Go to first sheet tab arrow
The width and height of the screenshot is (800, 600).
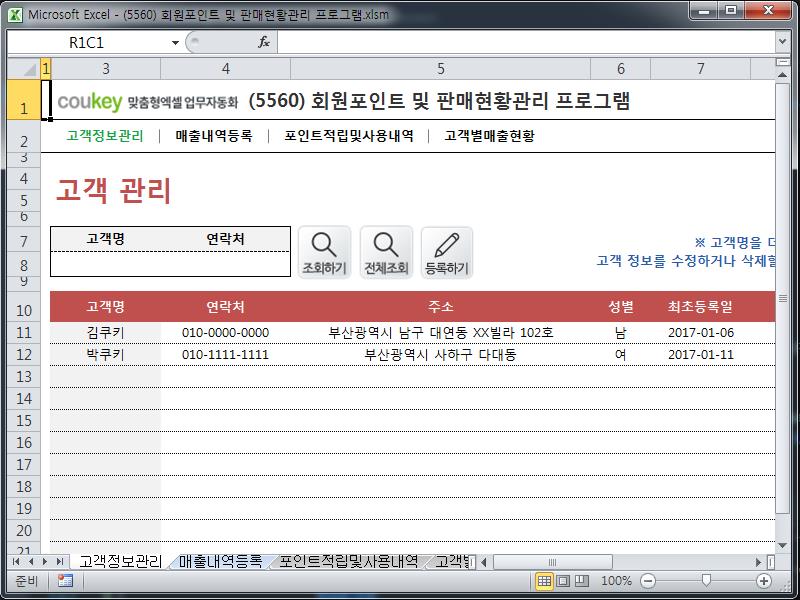16,562
